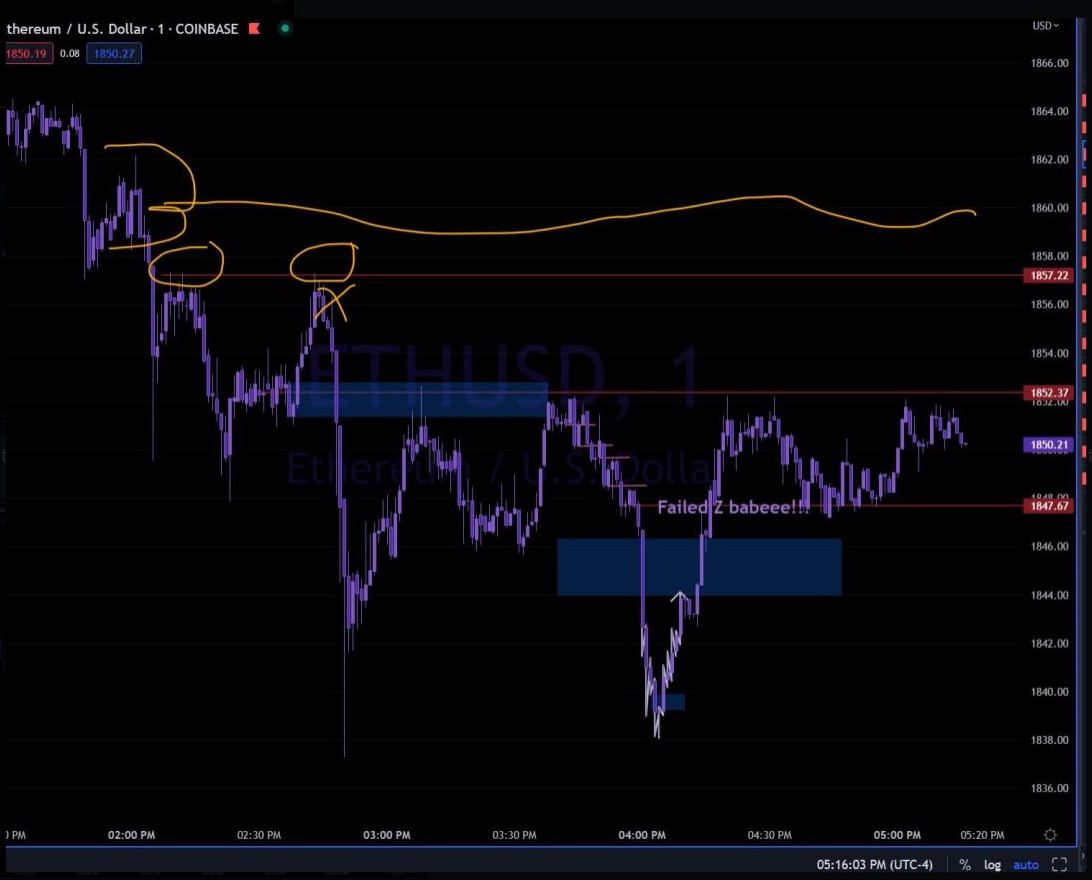This screenshot has width=1092, height=880.
Task: Toggle auto scale mode
Action: click(x=1025, y=865)
